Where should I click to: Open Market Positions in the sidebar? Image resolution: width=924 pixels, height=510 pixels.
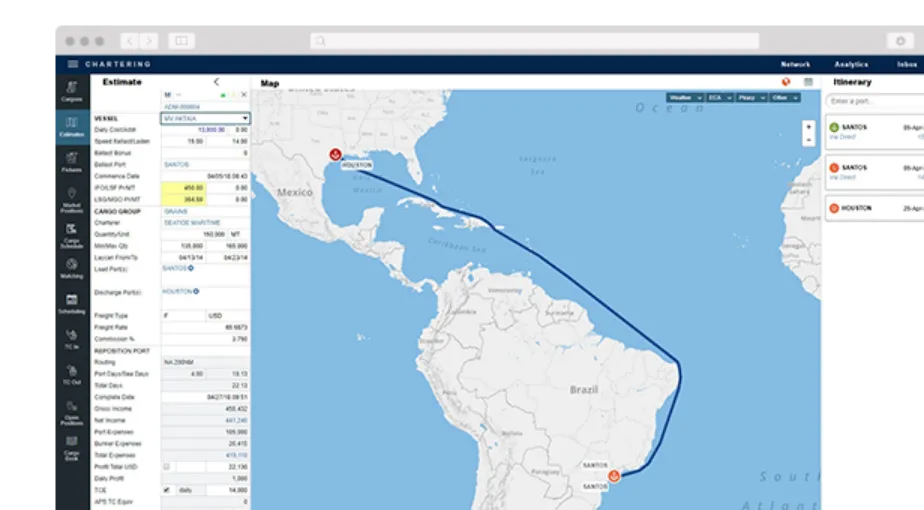click(x=72, y=200)
